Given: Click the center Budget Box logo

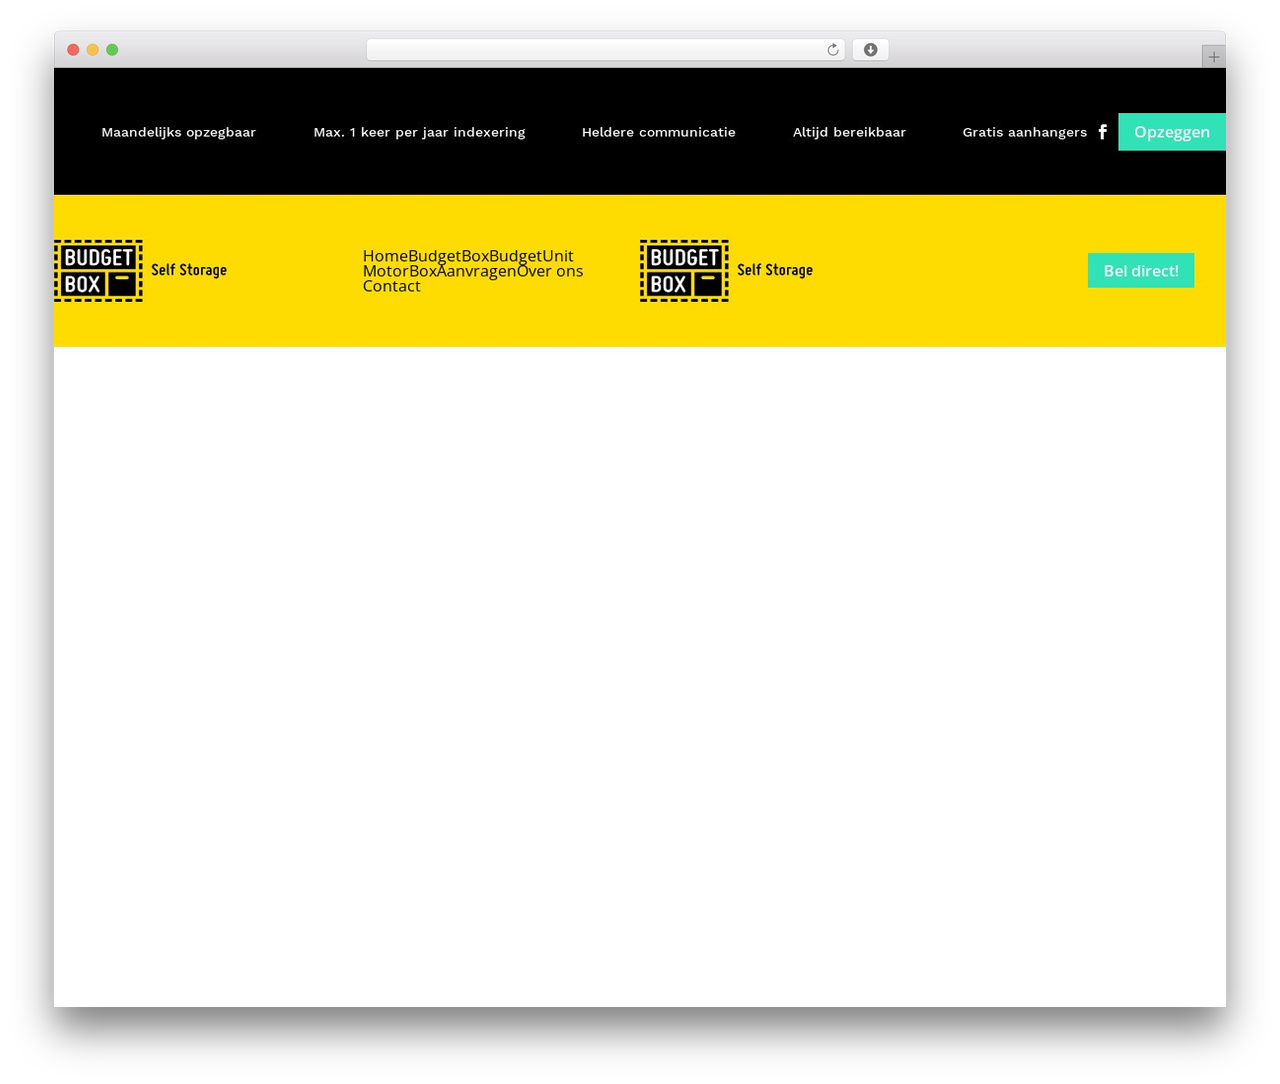Looking at the screenshot, I should point(727,270).
